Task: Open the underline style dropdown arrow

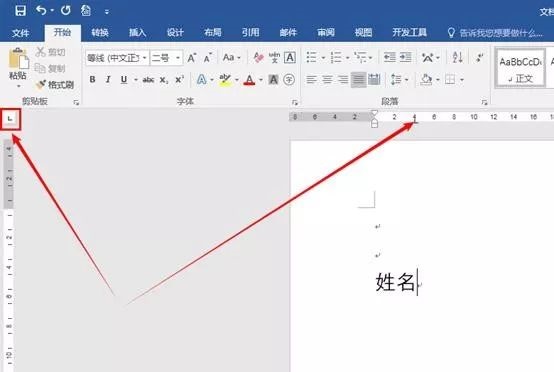Action: [x=136, y=80]
